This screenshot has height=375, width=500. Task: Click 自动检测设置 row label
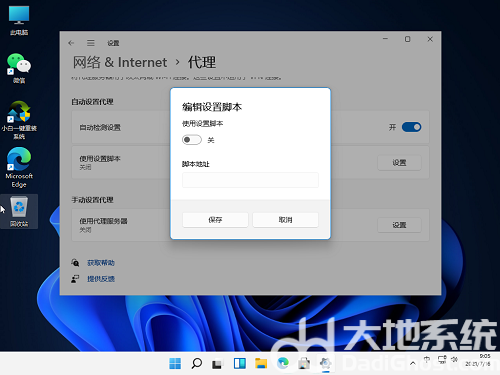(100, 127)
